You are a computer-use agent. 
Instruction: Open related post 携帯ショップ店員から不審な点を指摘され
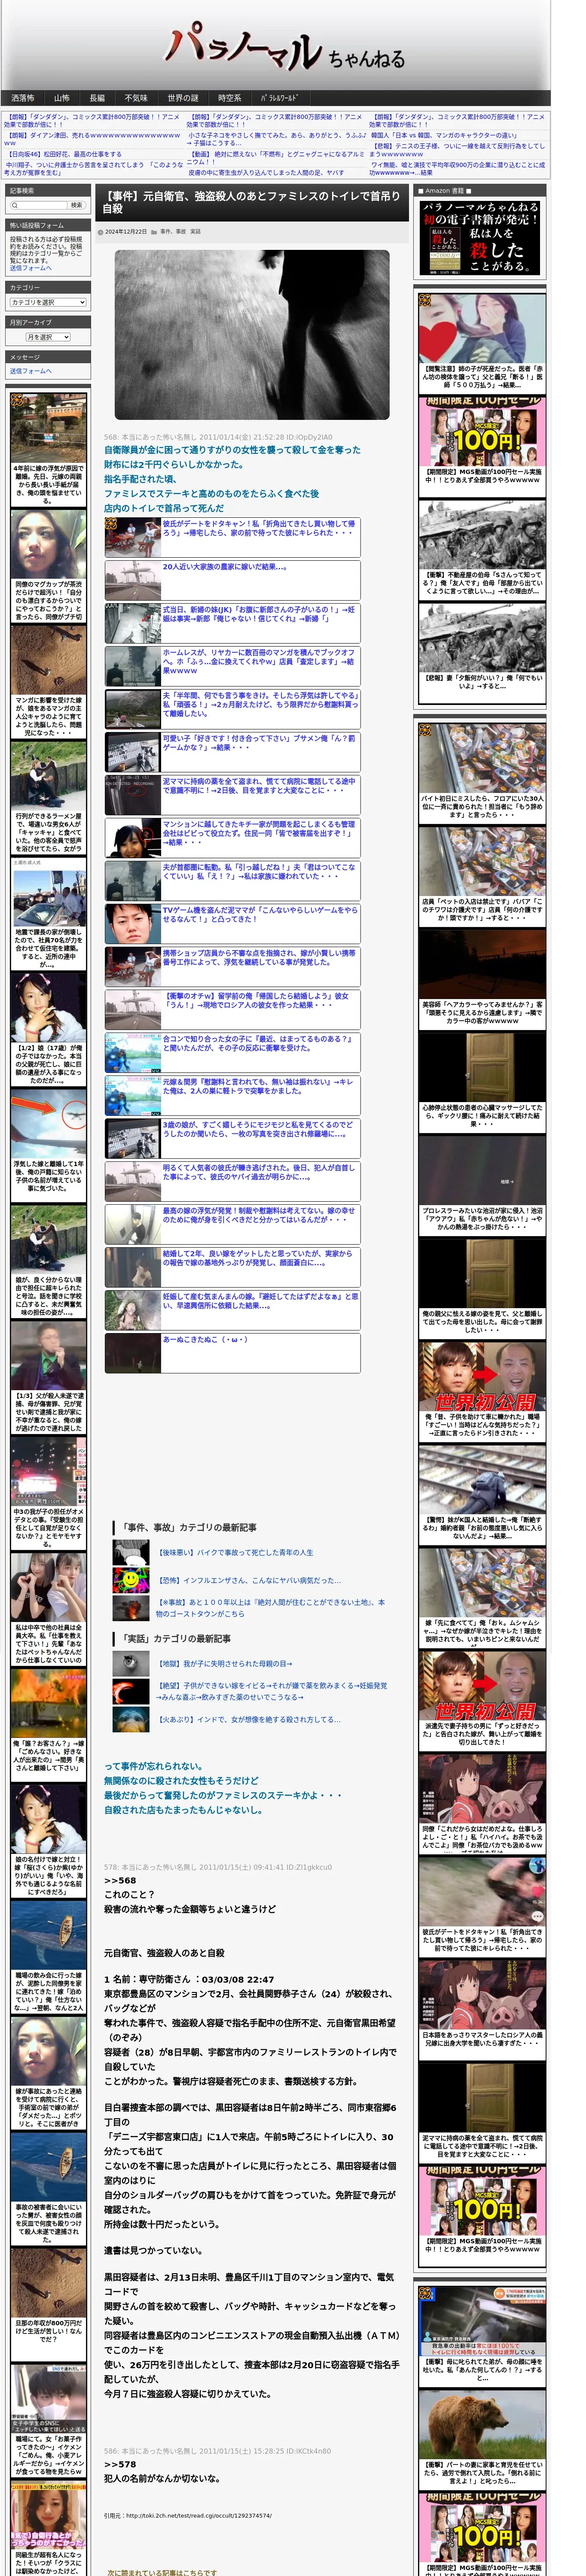[x=259, y=958]
